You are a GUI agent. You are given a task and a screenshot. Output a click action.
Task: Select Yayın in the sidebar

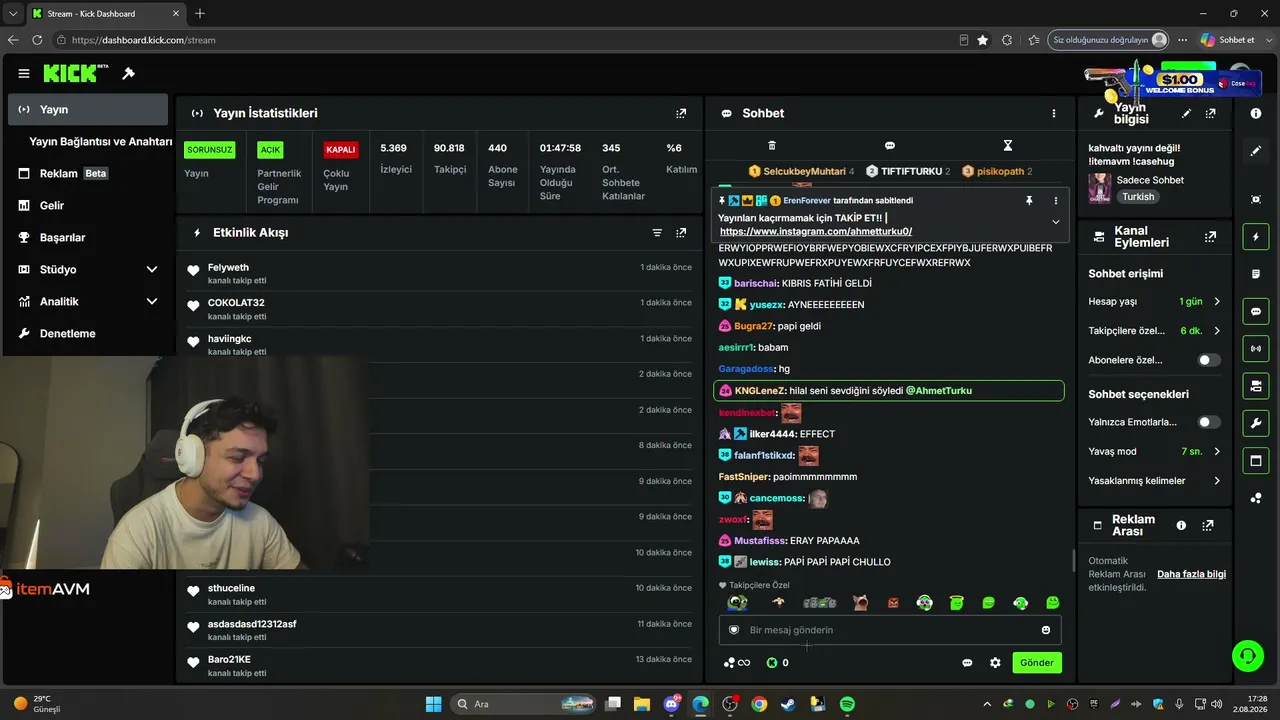[87, 109]
